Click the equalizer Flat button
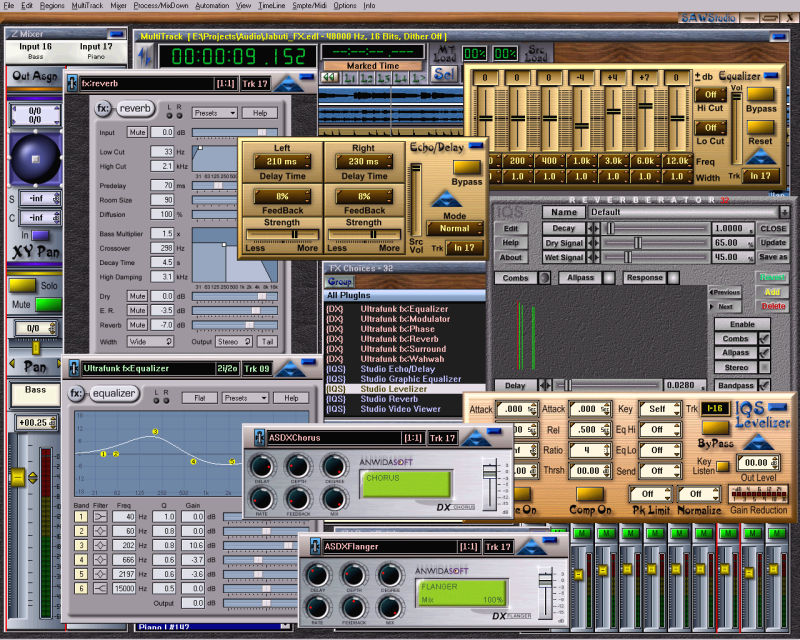The height and width of the screenshot is (640, 800). (x=199, y=398)
